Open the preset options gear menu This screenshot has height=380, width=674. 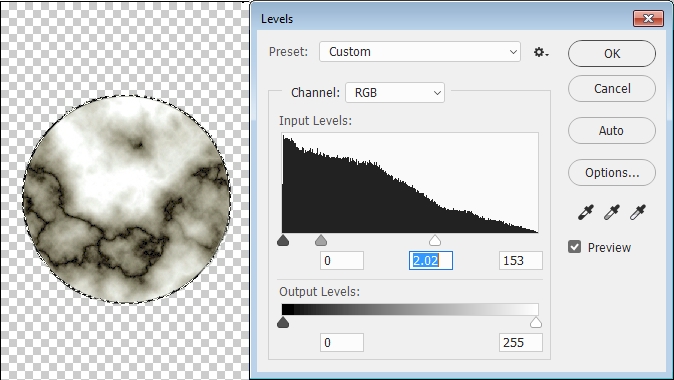pos(541,52)
